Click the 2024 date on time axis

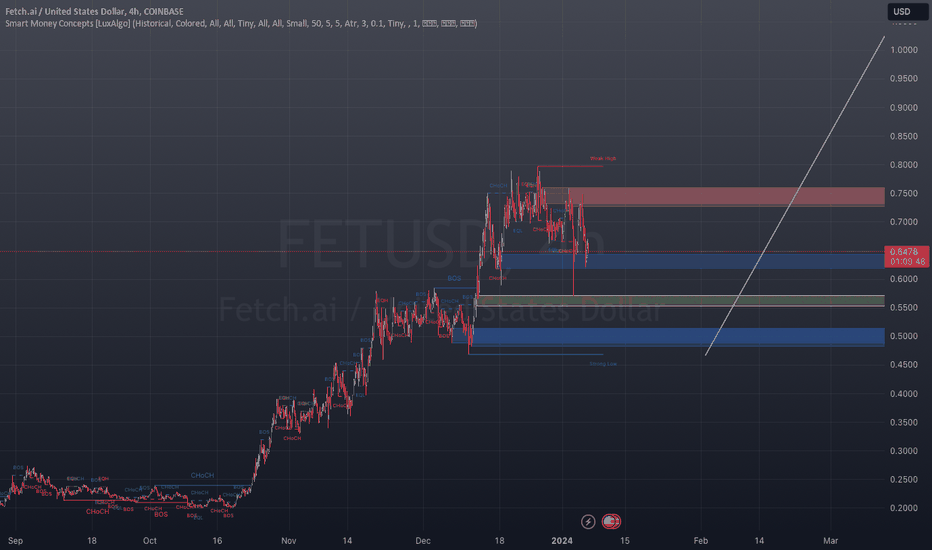[x=562, y=540]
